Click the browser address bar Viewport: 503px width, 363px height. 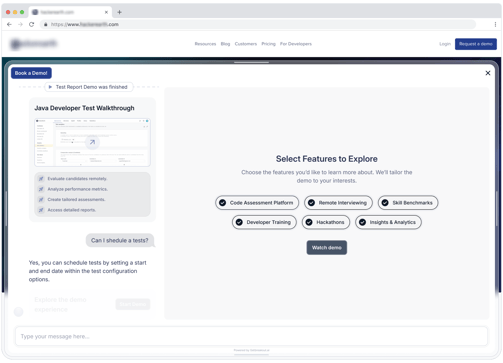[258, 24]
